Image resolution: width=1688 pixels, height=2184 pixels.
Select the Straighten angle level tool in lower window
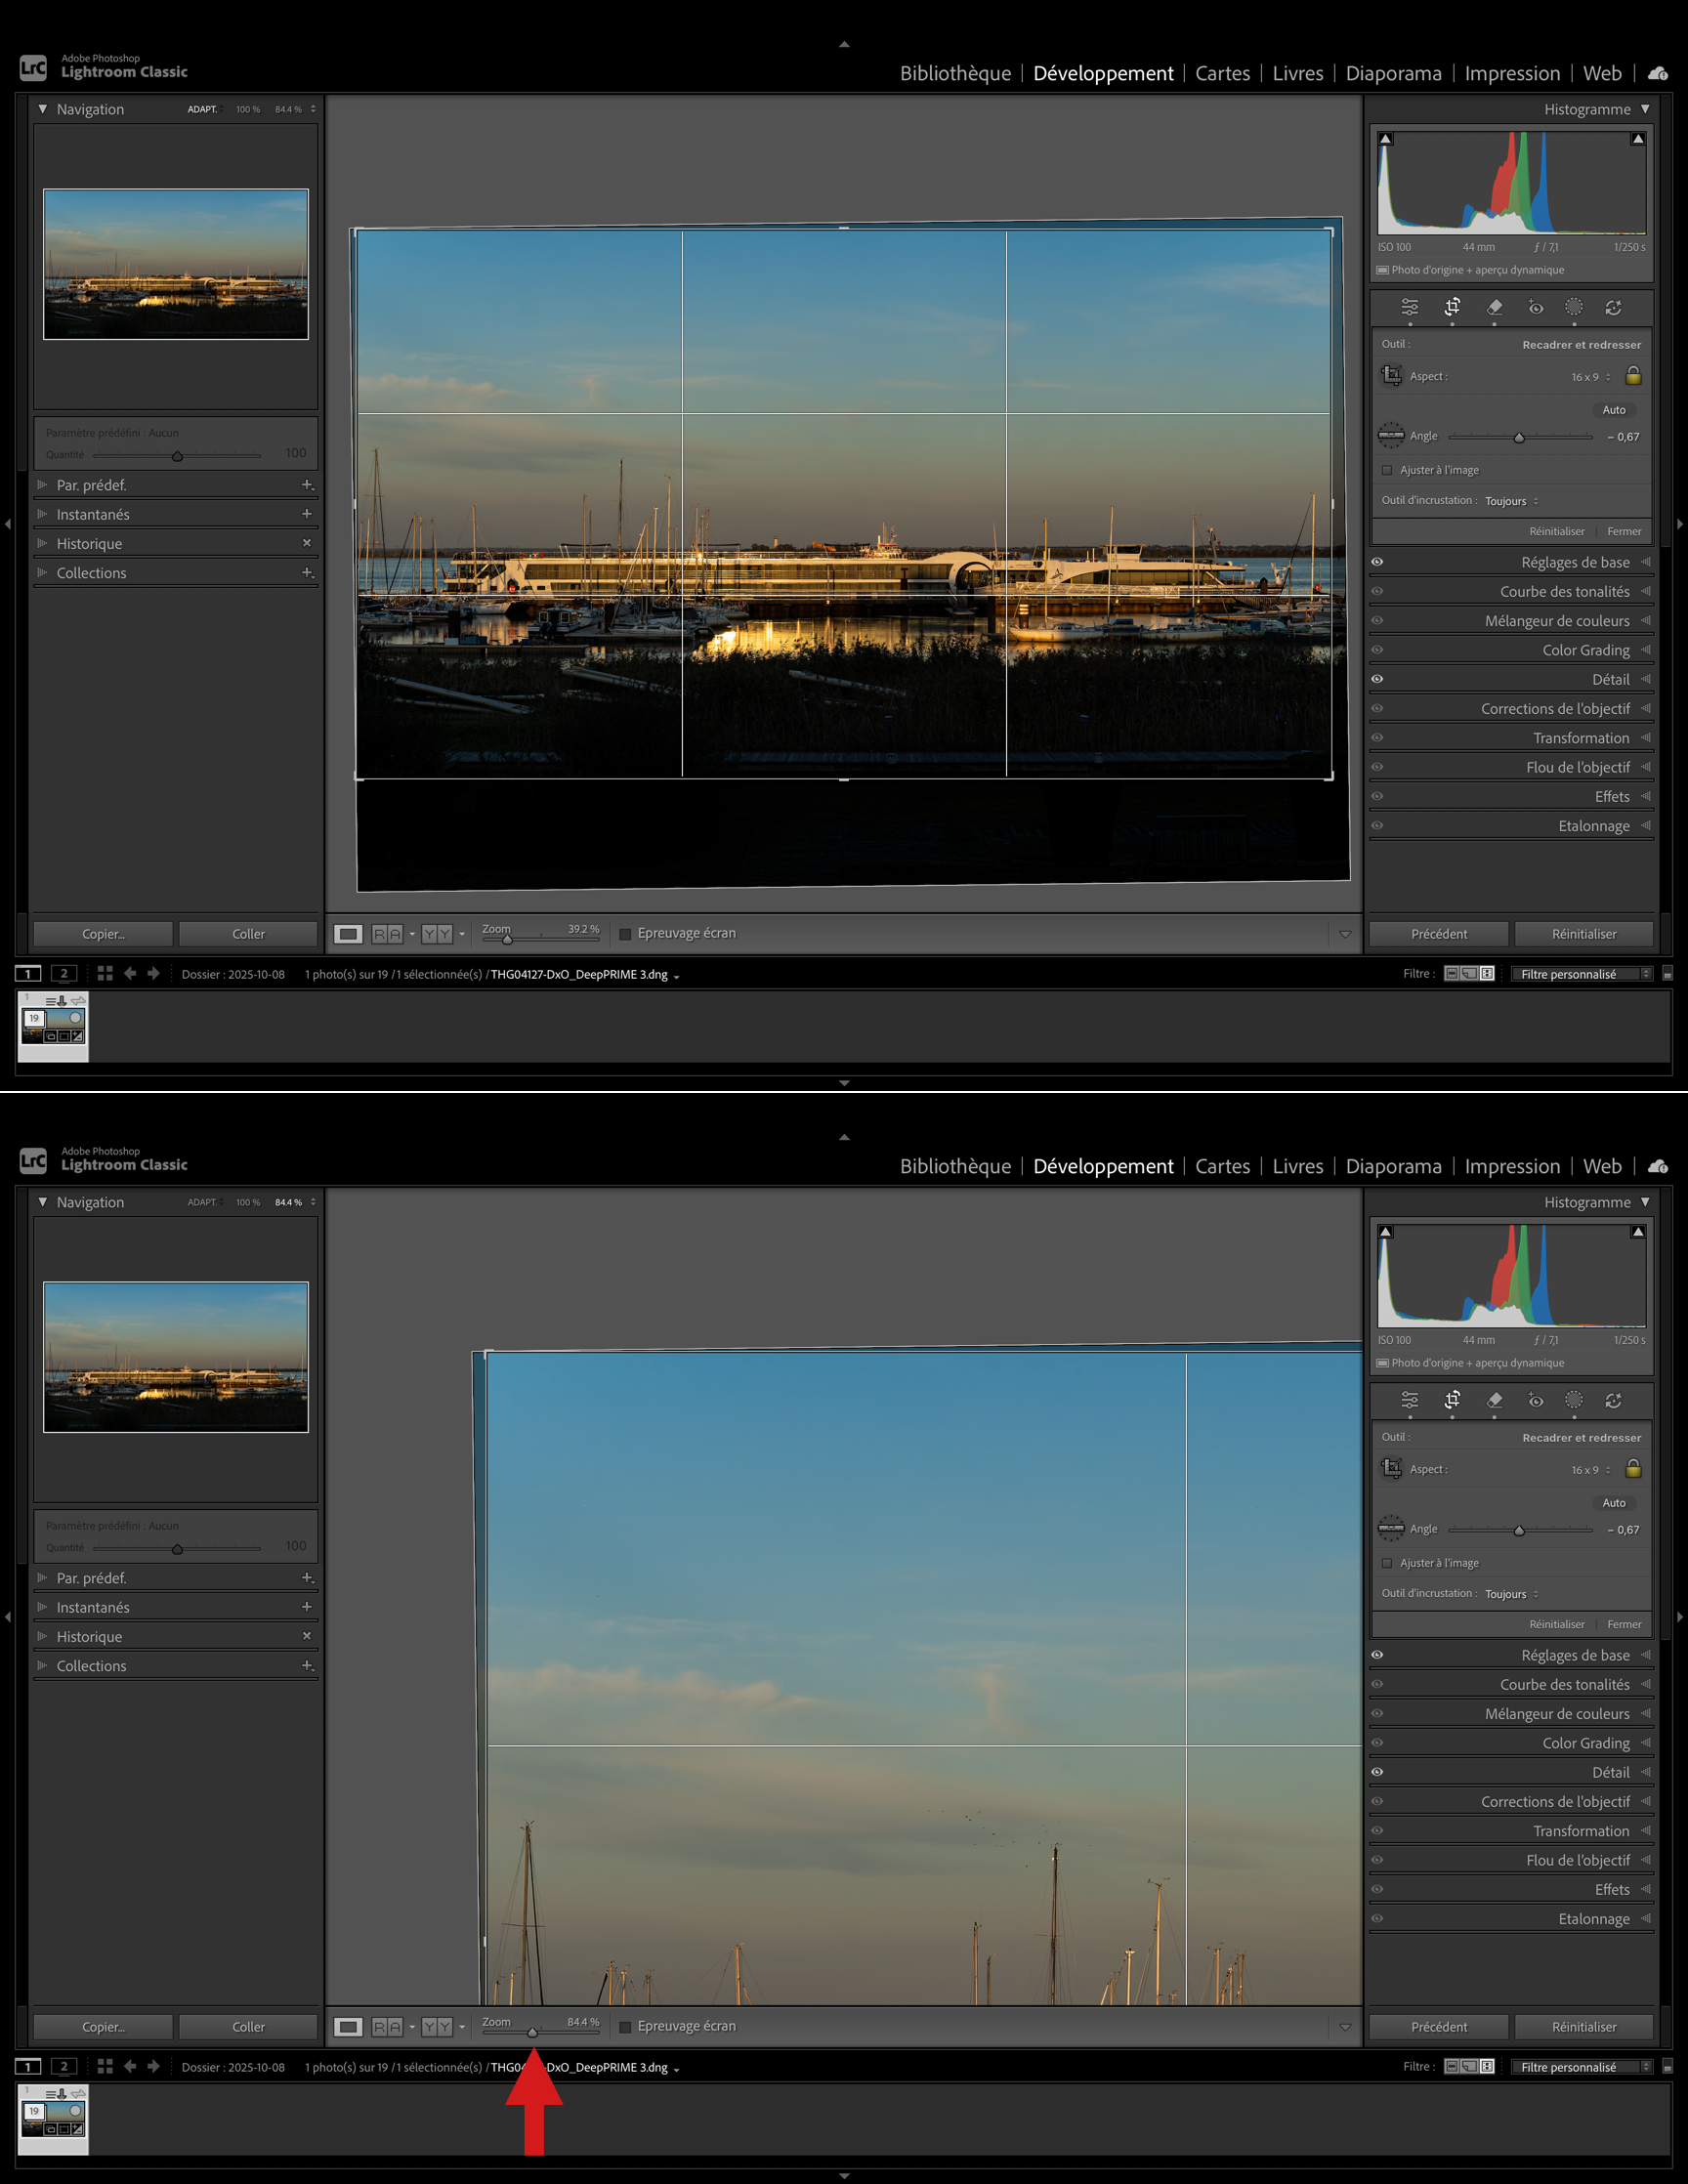pyautogui.click(x=1391, y=1528)
